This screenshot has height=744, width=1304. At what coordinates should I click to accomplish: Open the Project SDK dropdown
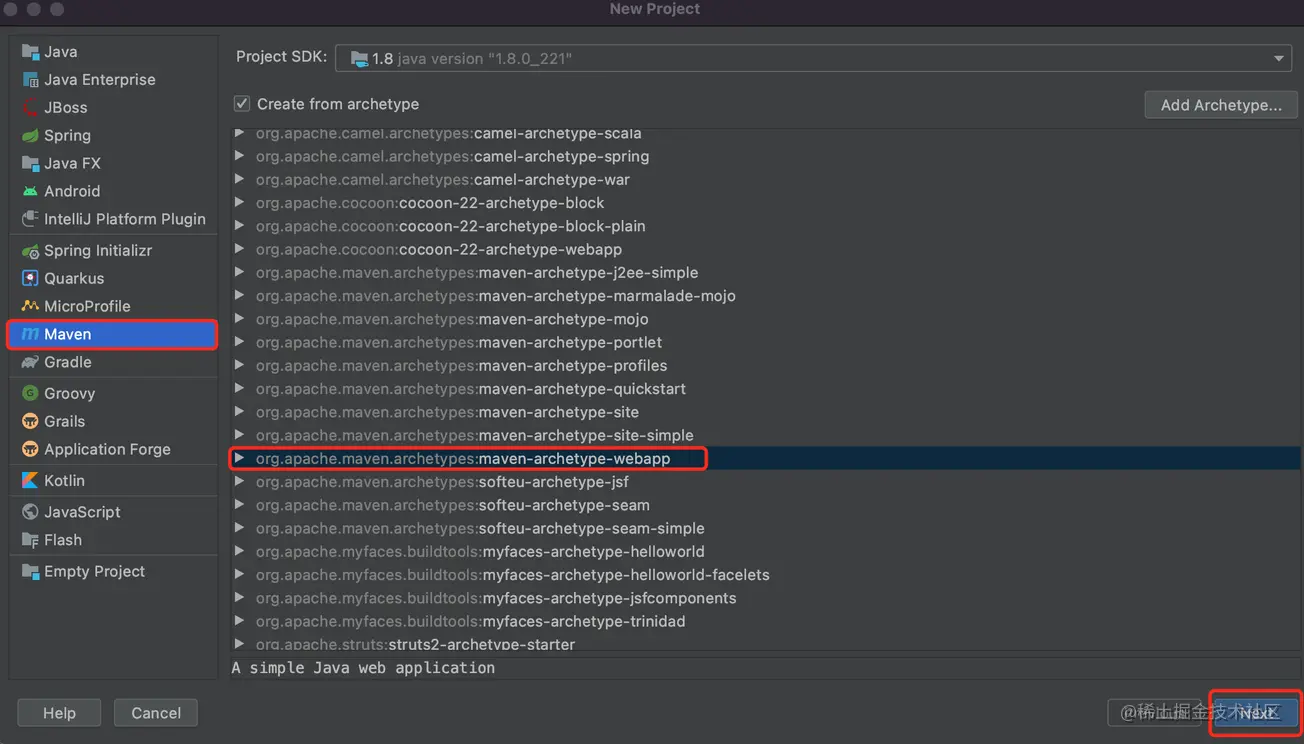pyautogui.click(x=1278, y=59)
